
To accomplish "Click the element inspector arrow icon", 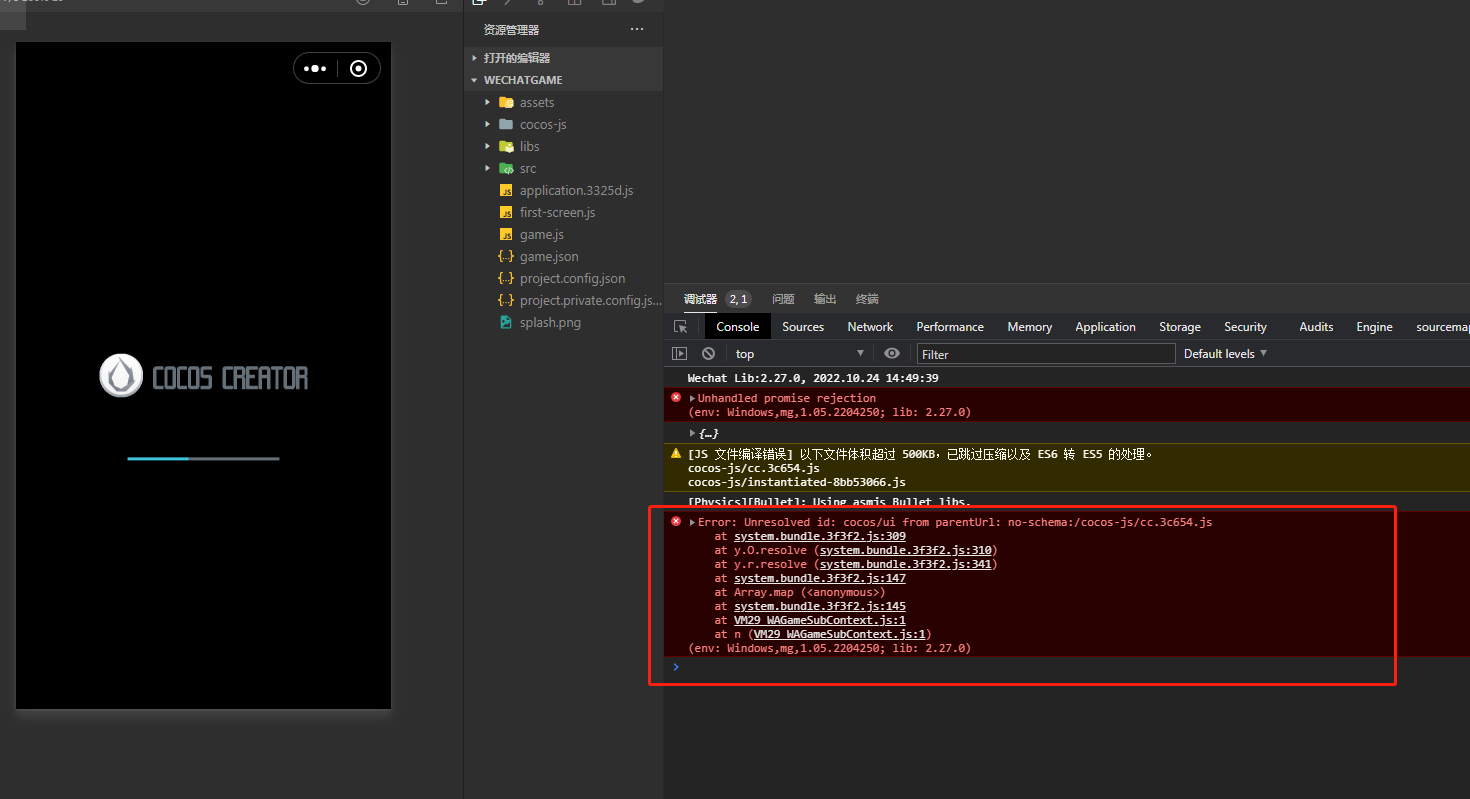I will pos(680,327).
